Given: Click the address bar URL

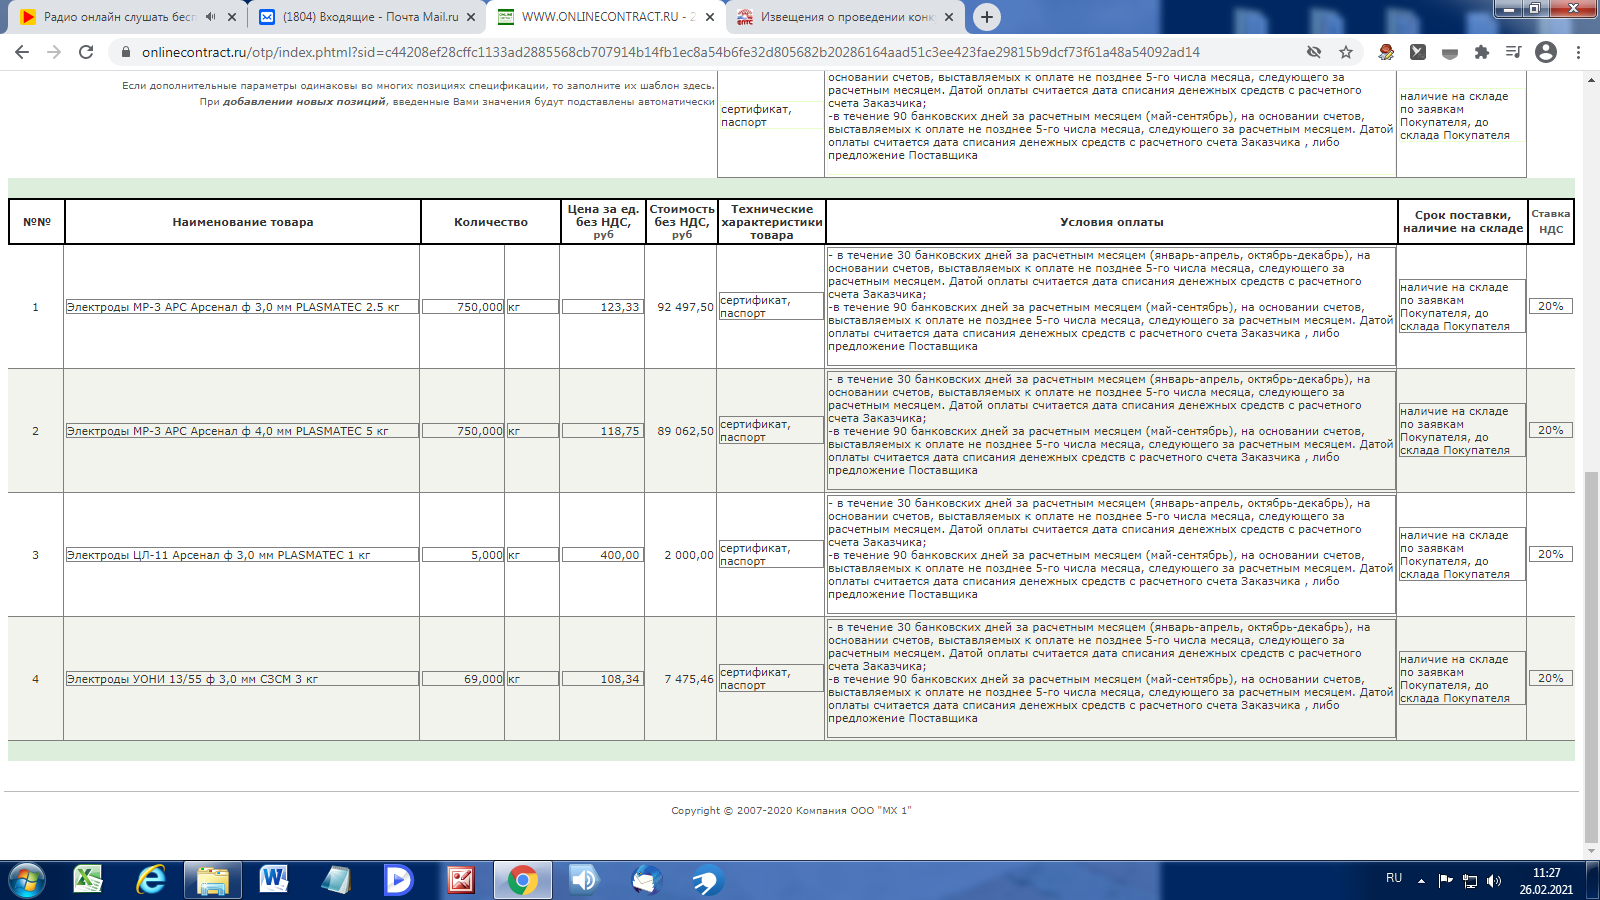Looking at the screenshot, I should [670, 52].
